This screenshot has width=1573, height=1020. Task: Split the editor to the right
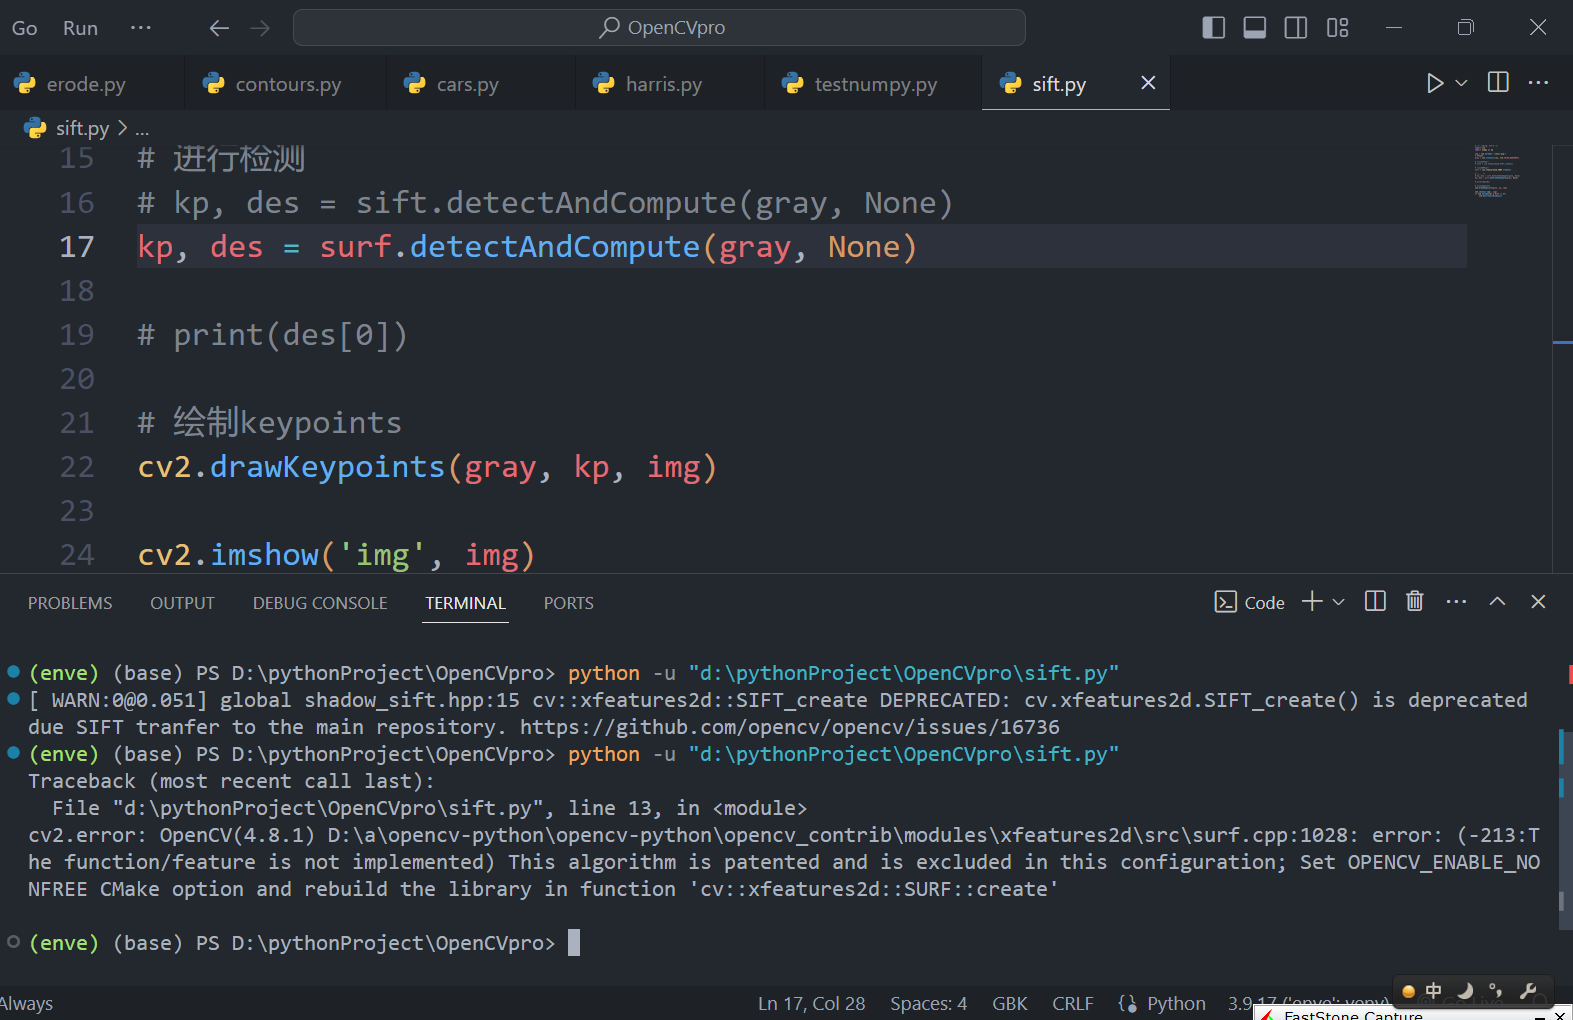[x=1498, y=82]
